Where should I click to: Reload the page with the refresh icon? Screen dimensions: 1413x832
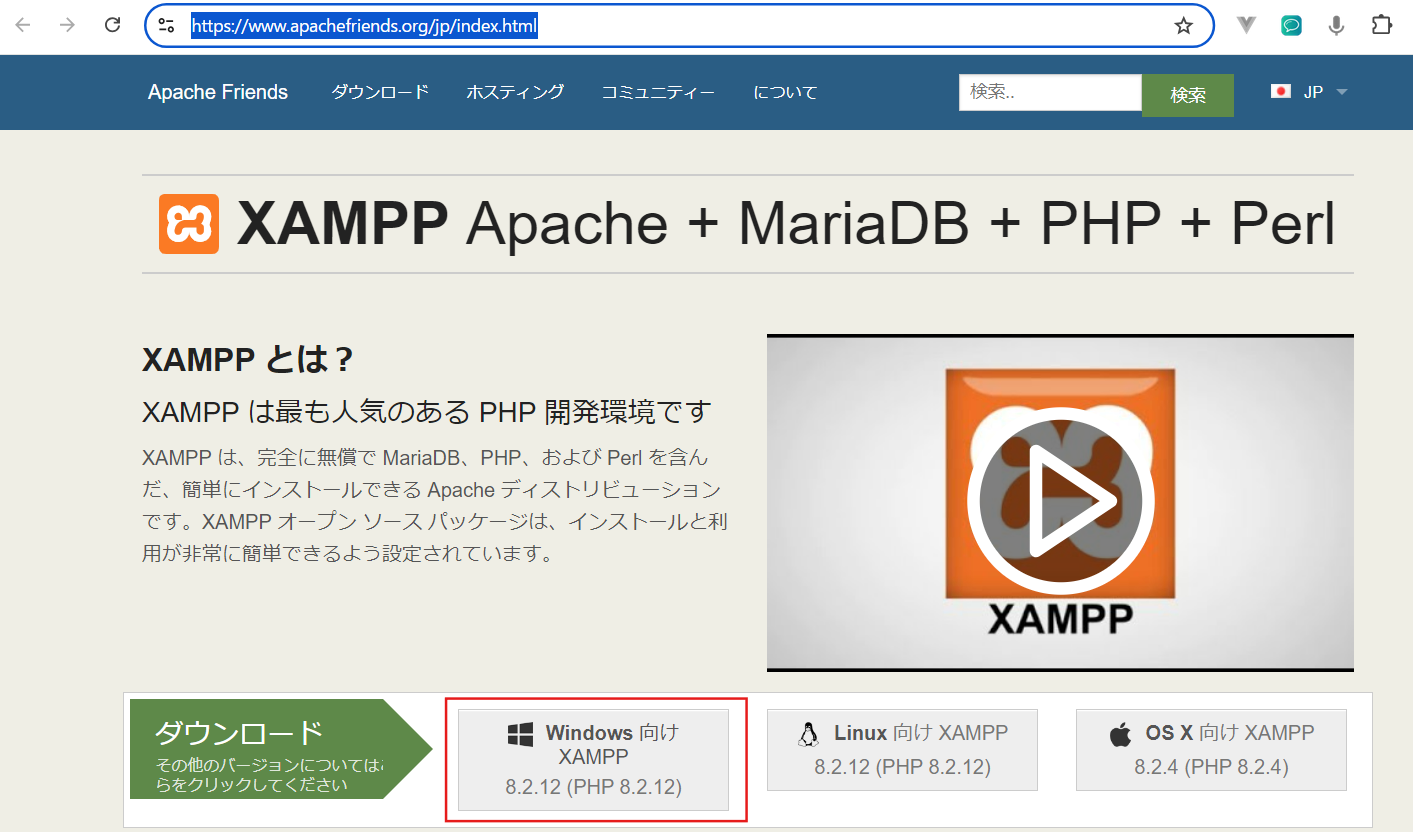pos(112,25)
